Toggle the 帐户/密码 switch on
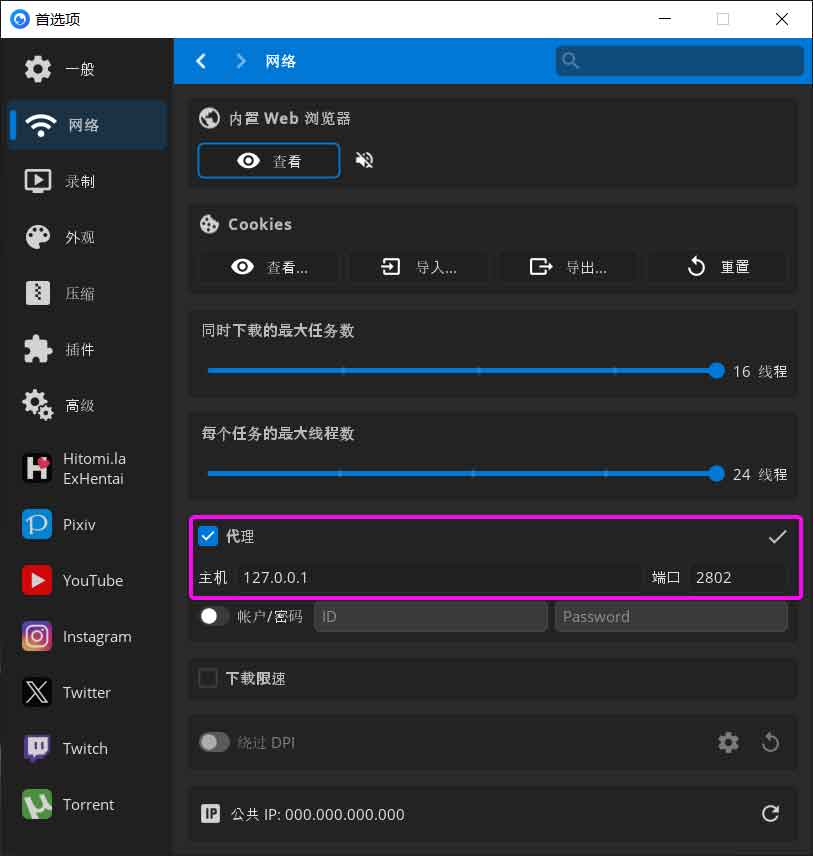813x856 pixels. click(214, 616)
